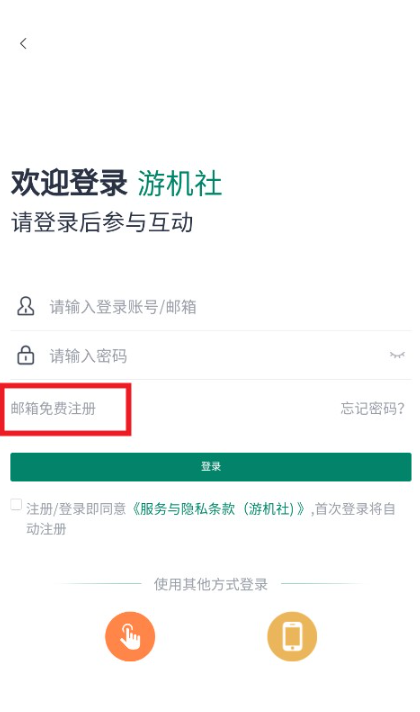Image resolution: width=420 pixels, height=712 pixels.
Task: Click the 注册/登录即同意 agreement text
Action: (76, 509)
